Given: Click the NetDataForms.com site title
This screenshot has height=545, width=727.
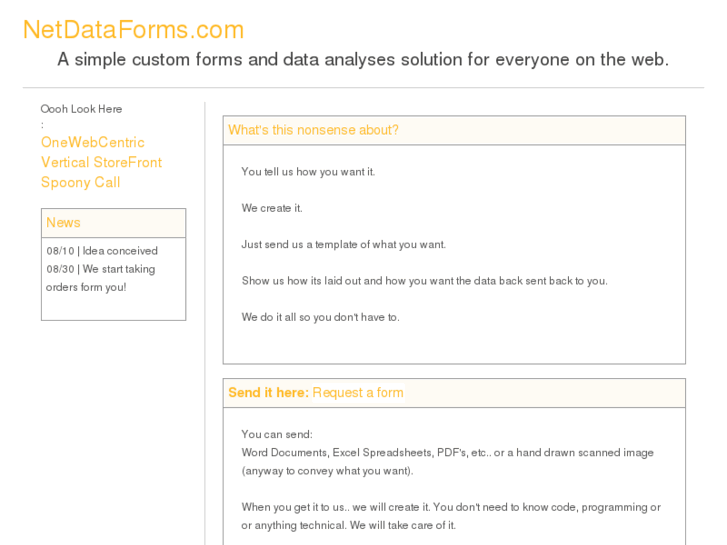Looking at the screenshot, I should 133,29.
